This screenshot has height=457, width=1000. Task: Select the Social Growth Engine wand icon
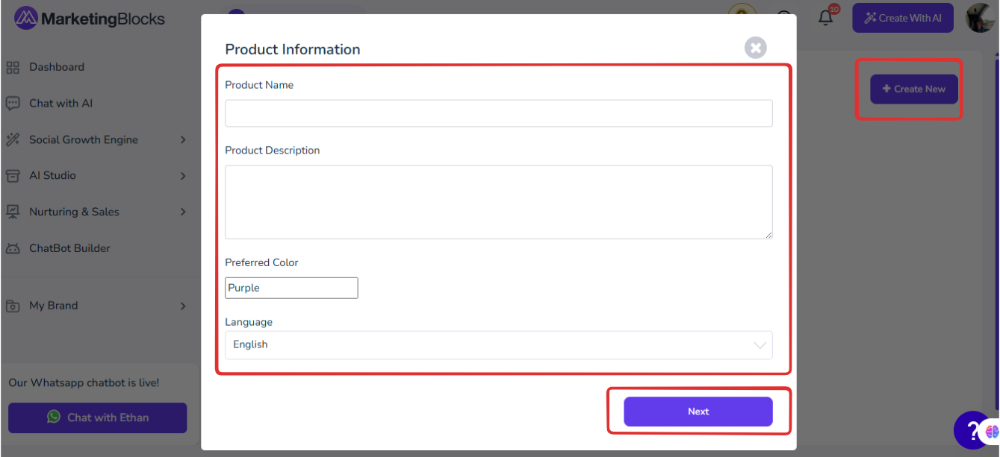(x=13, y=140)
